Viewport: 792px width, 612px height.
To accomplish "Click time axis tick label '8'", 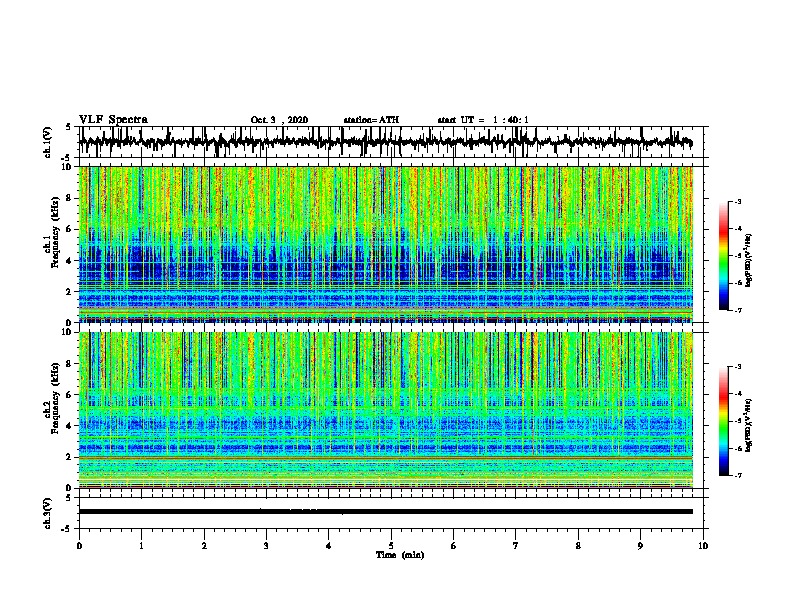I will click(x=578, y=546).
